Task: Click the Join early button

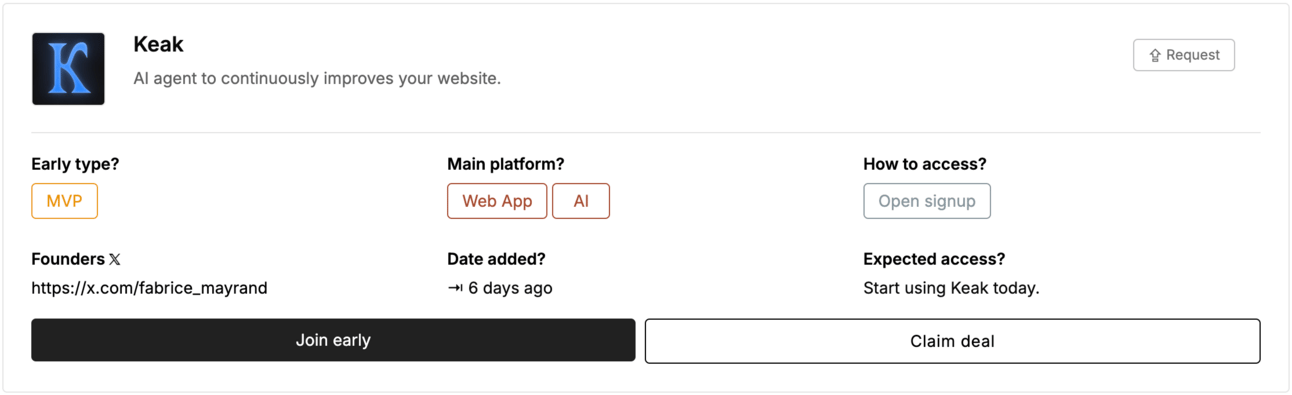Action: (x=333, y=340)
